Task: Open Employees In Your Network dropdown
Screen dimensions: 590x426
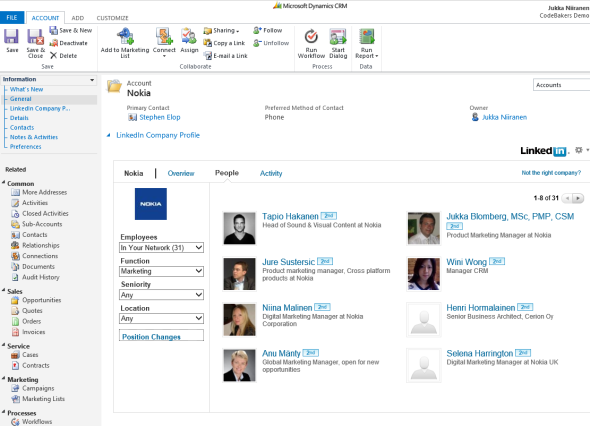Action: [x=161, y=248]
